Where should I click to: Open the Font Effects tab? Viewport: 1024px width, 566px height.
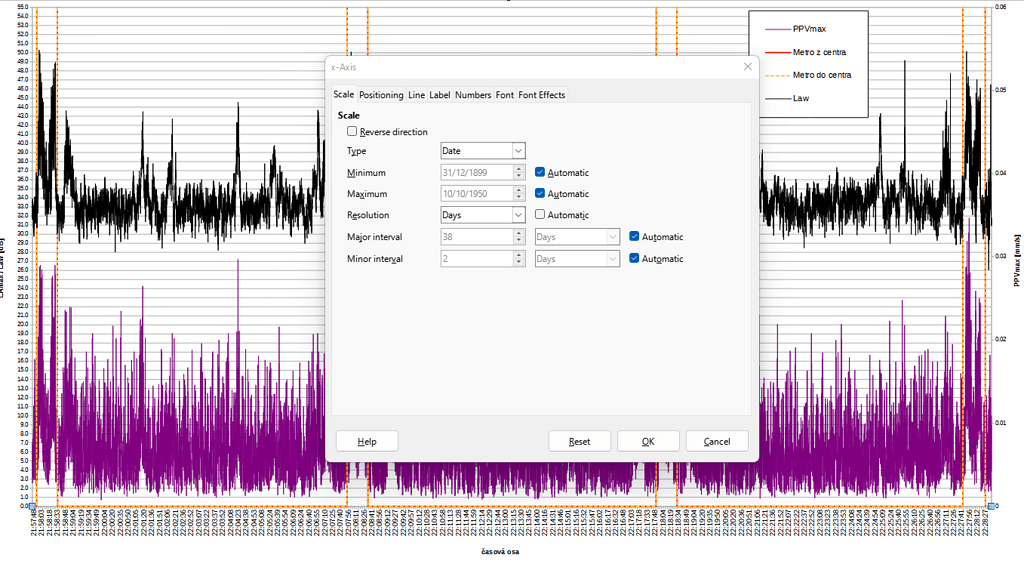click(541, 95)
